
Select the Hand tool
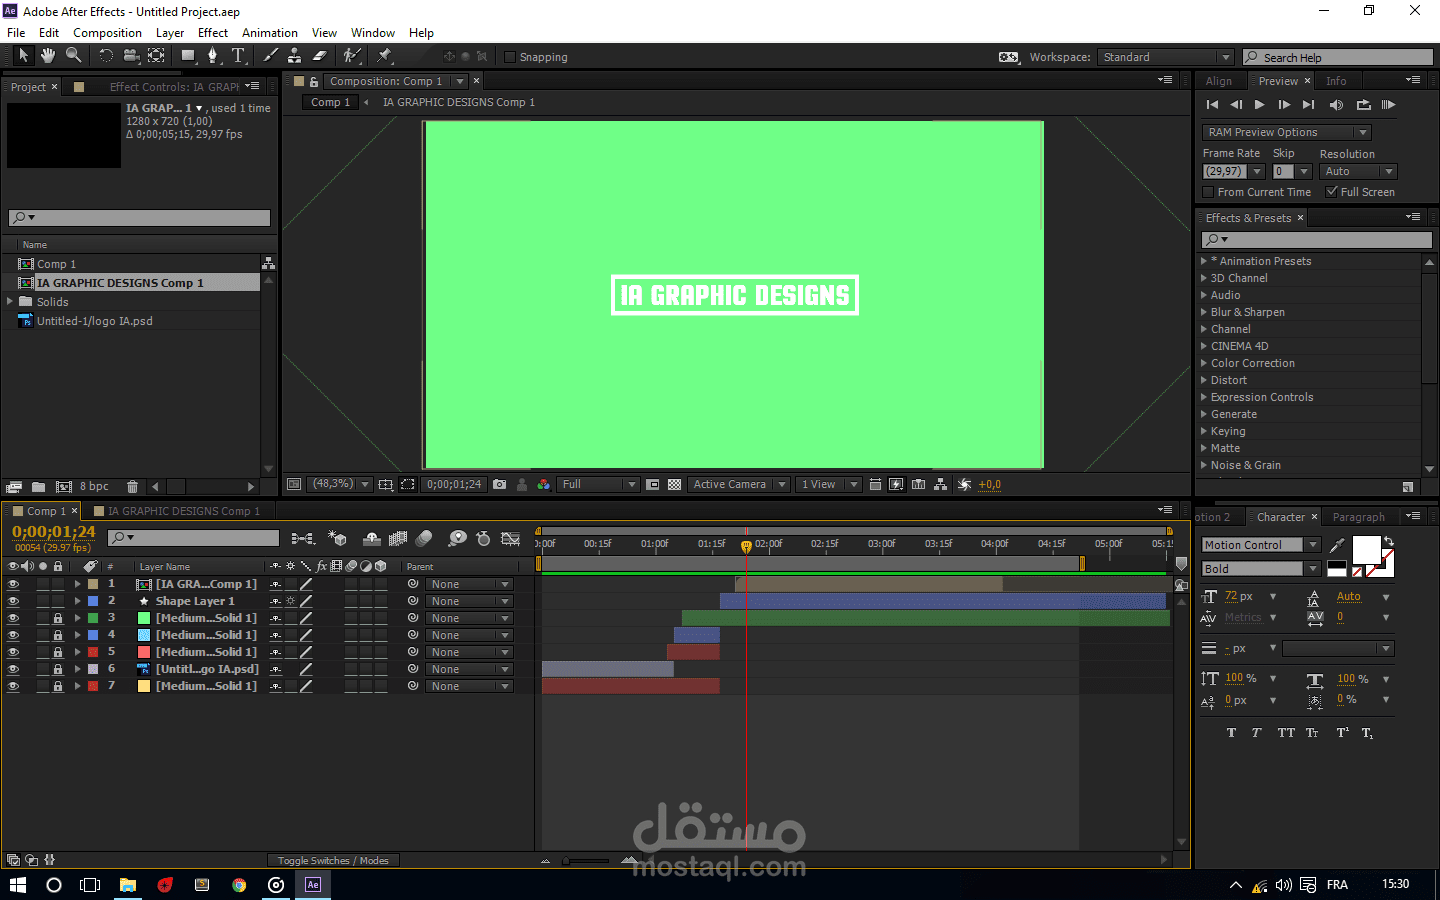click(x=47, y=56)
